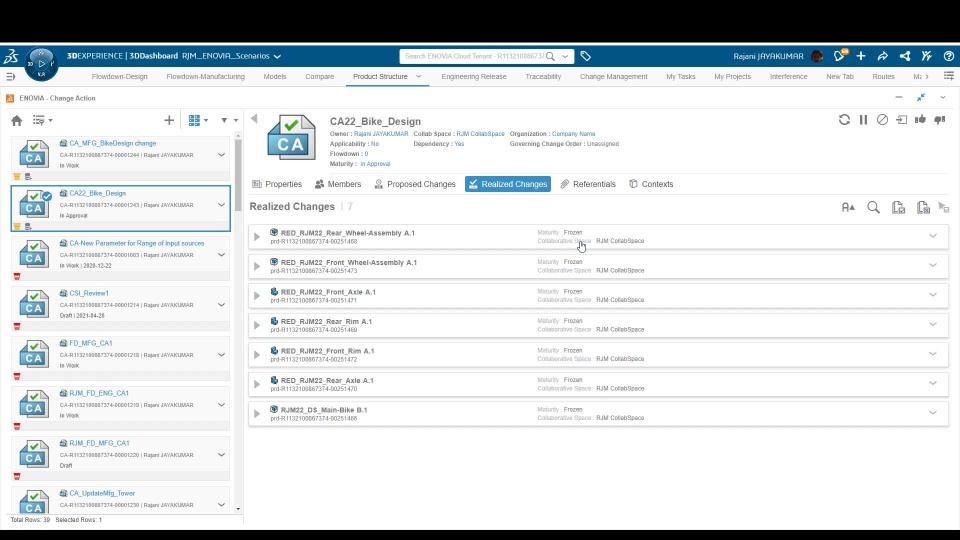Click the CA icon of CSI_Review1
This screenshot has width=960, height=540.
[34, 304]
